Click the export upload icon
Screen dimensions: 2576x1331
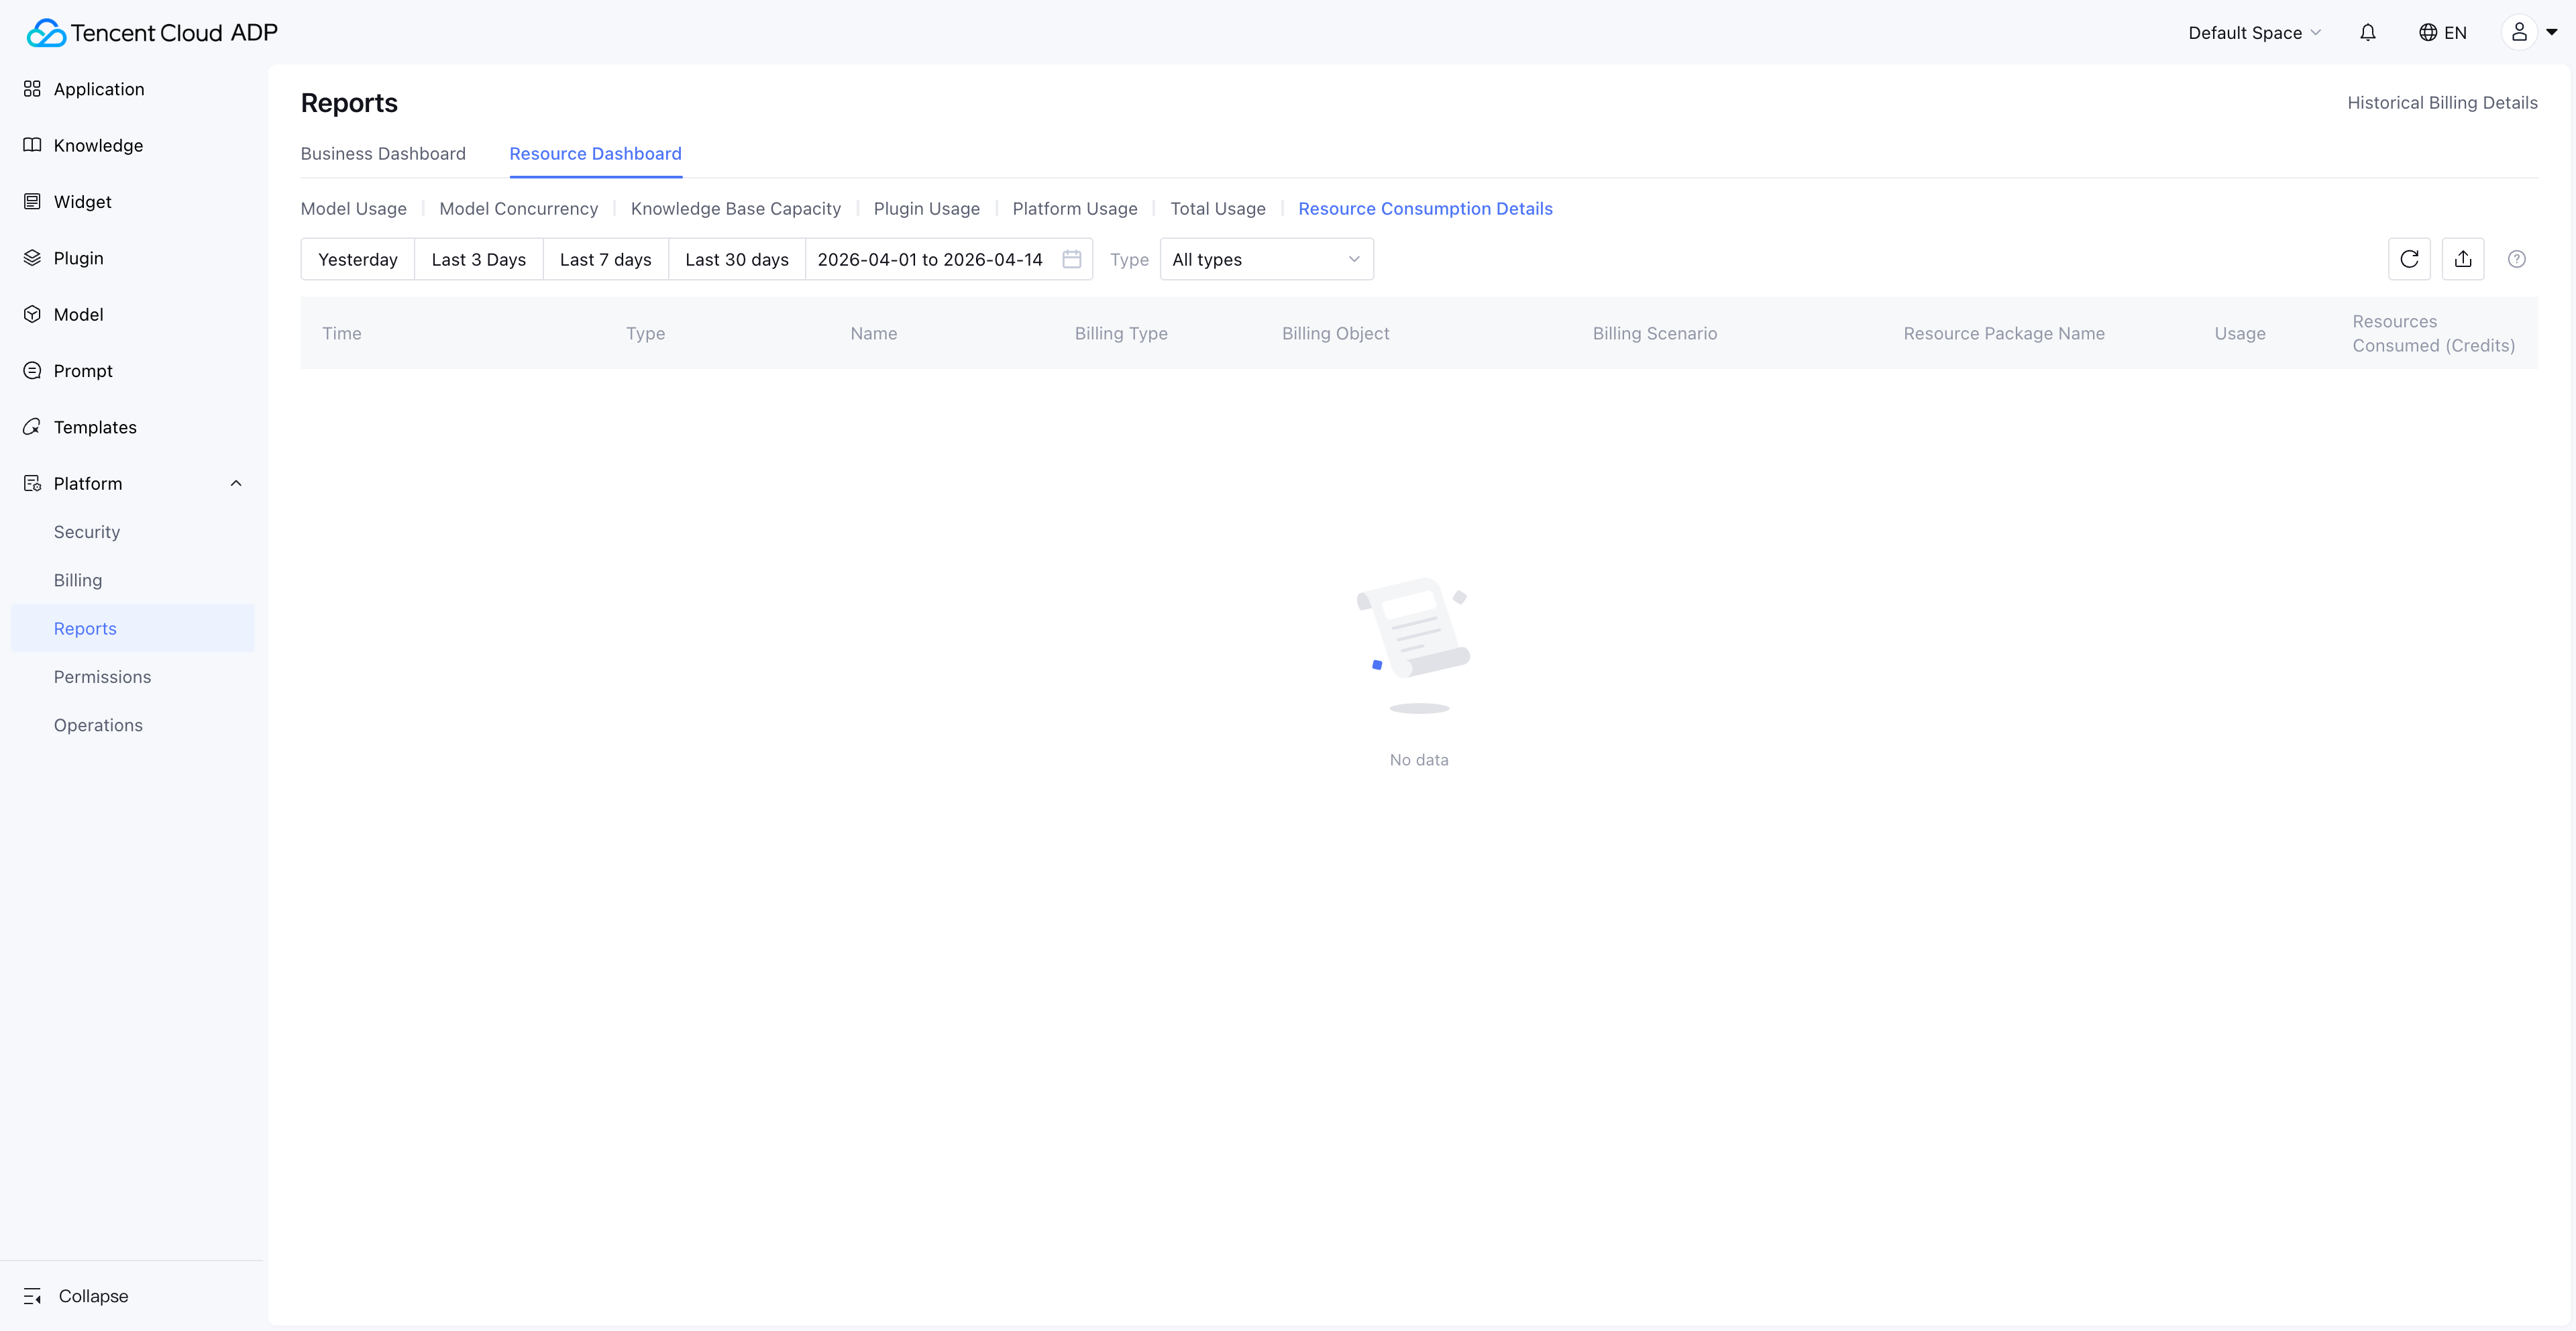tap(2462, 259)
